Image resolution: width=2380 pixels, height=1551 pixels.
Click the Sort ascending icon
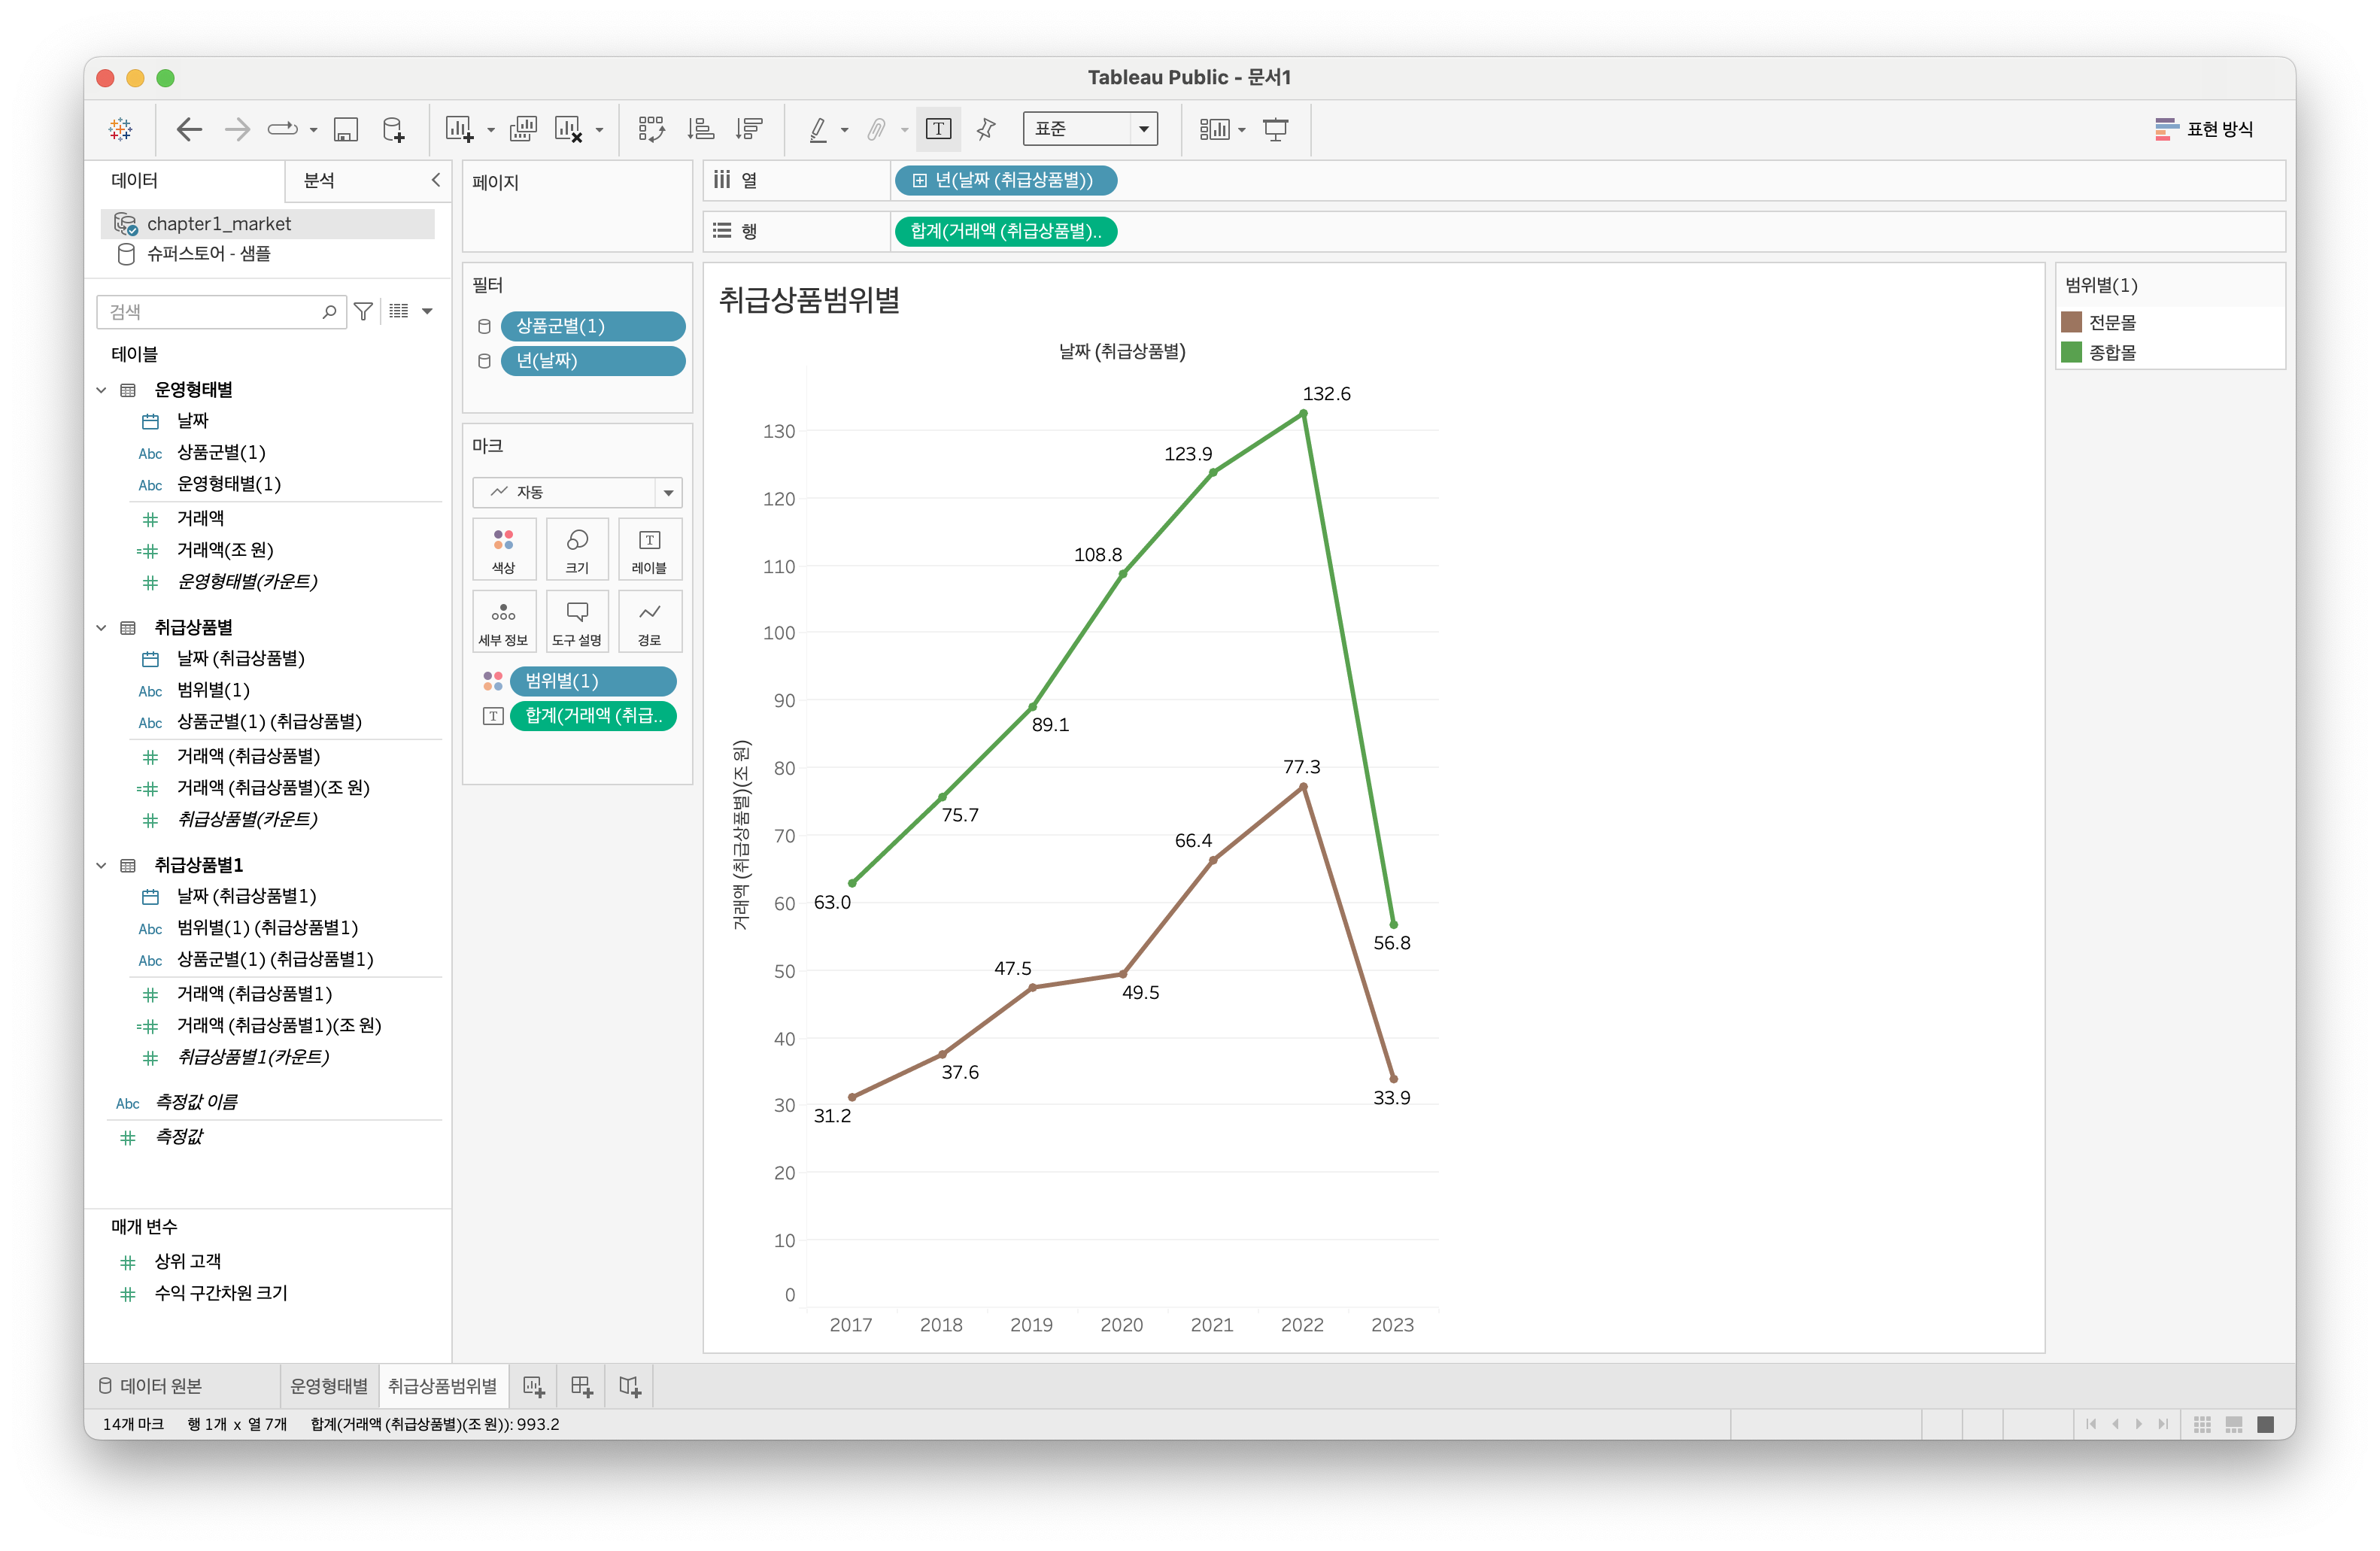(x=700, y=129)
